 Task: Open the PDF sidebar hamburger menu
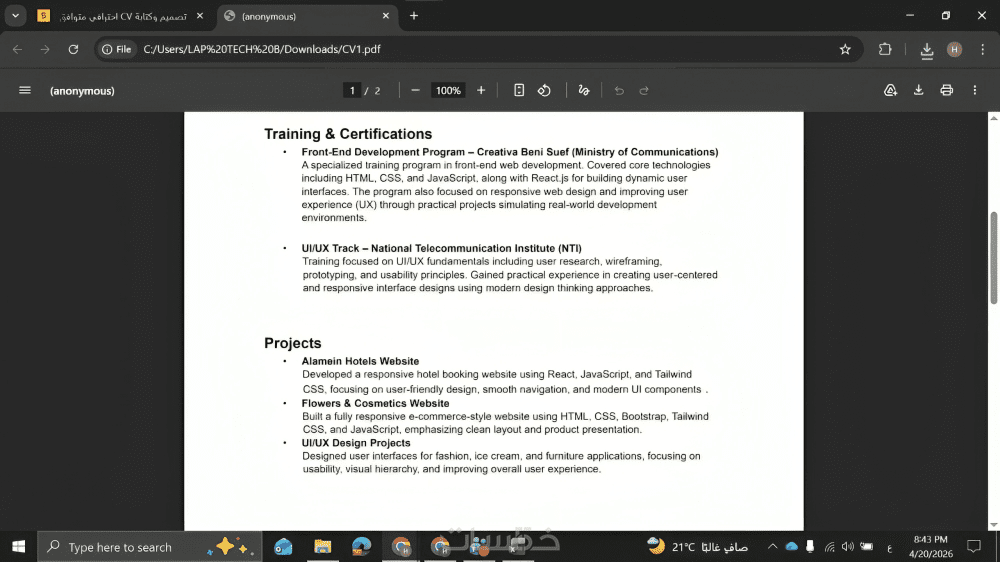(25, 91)
